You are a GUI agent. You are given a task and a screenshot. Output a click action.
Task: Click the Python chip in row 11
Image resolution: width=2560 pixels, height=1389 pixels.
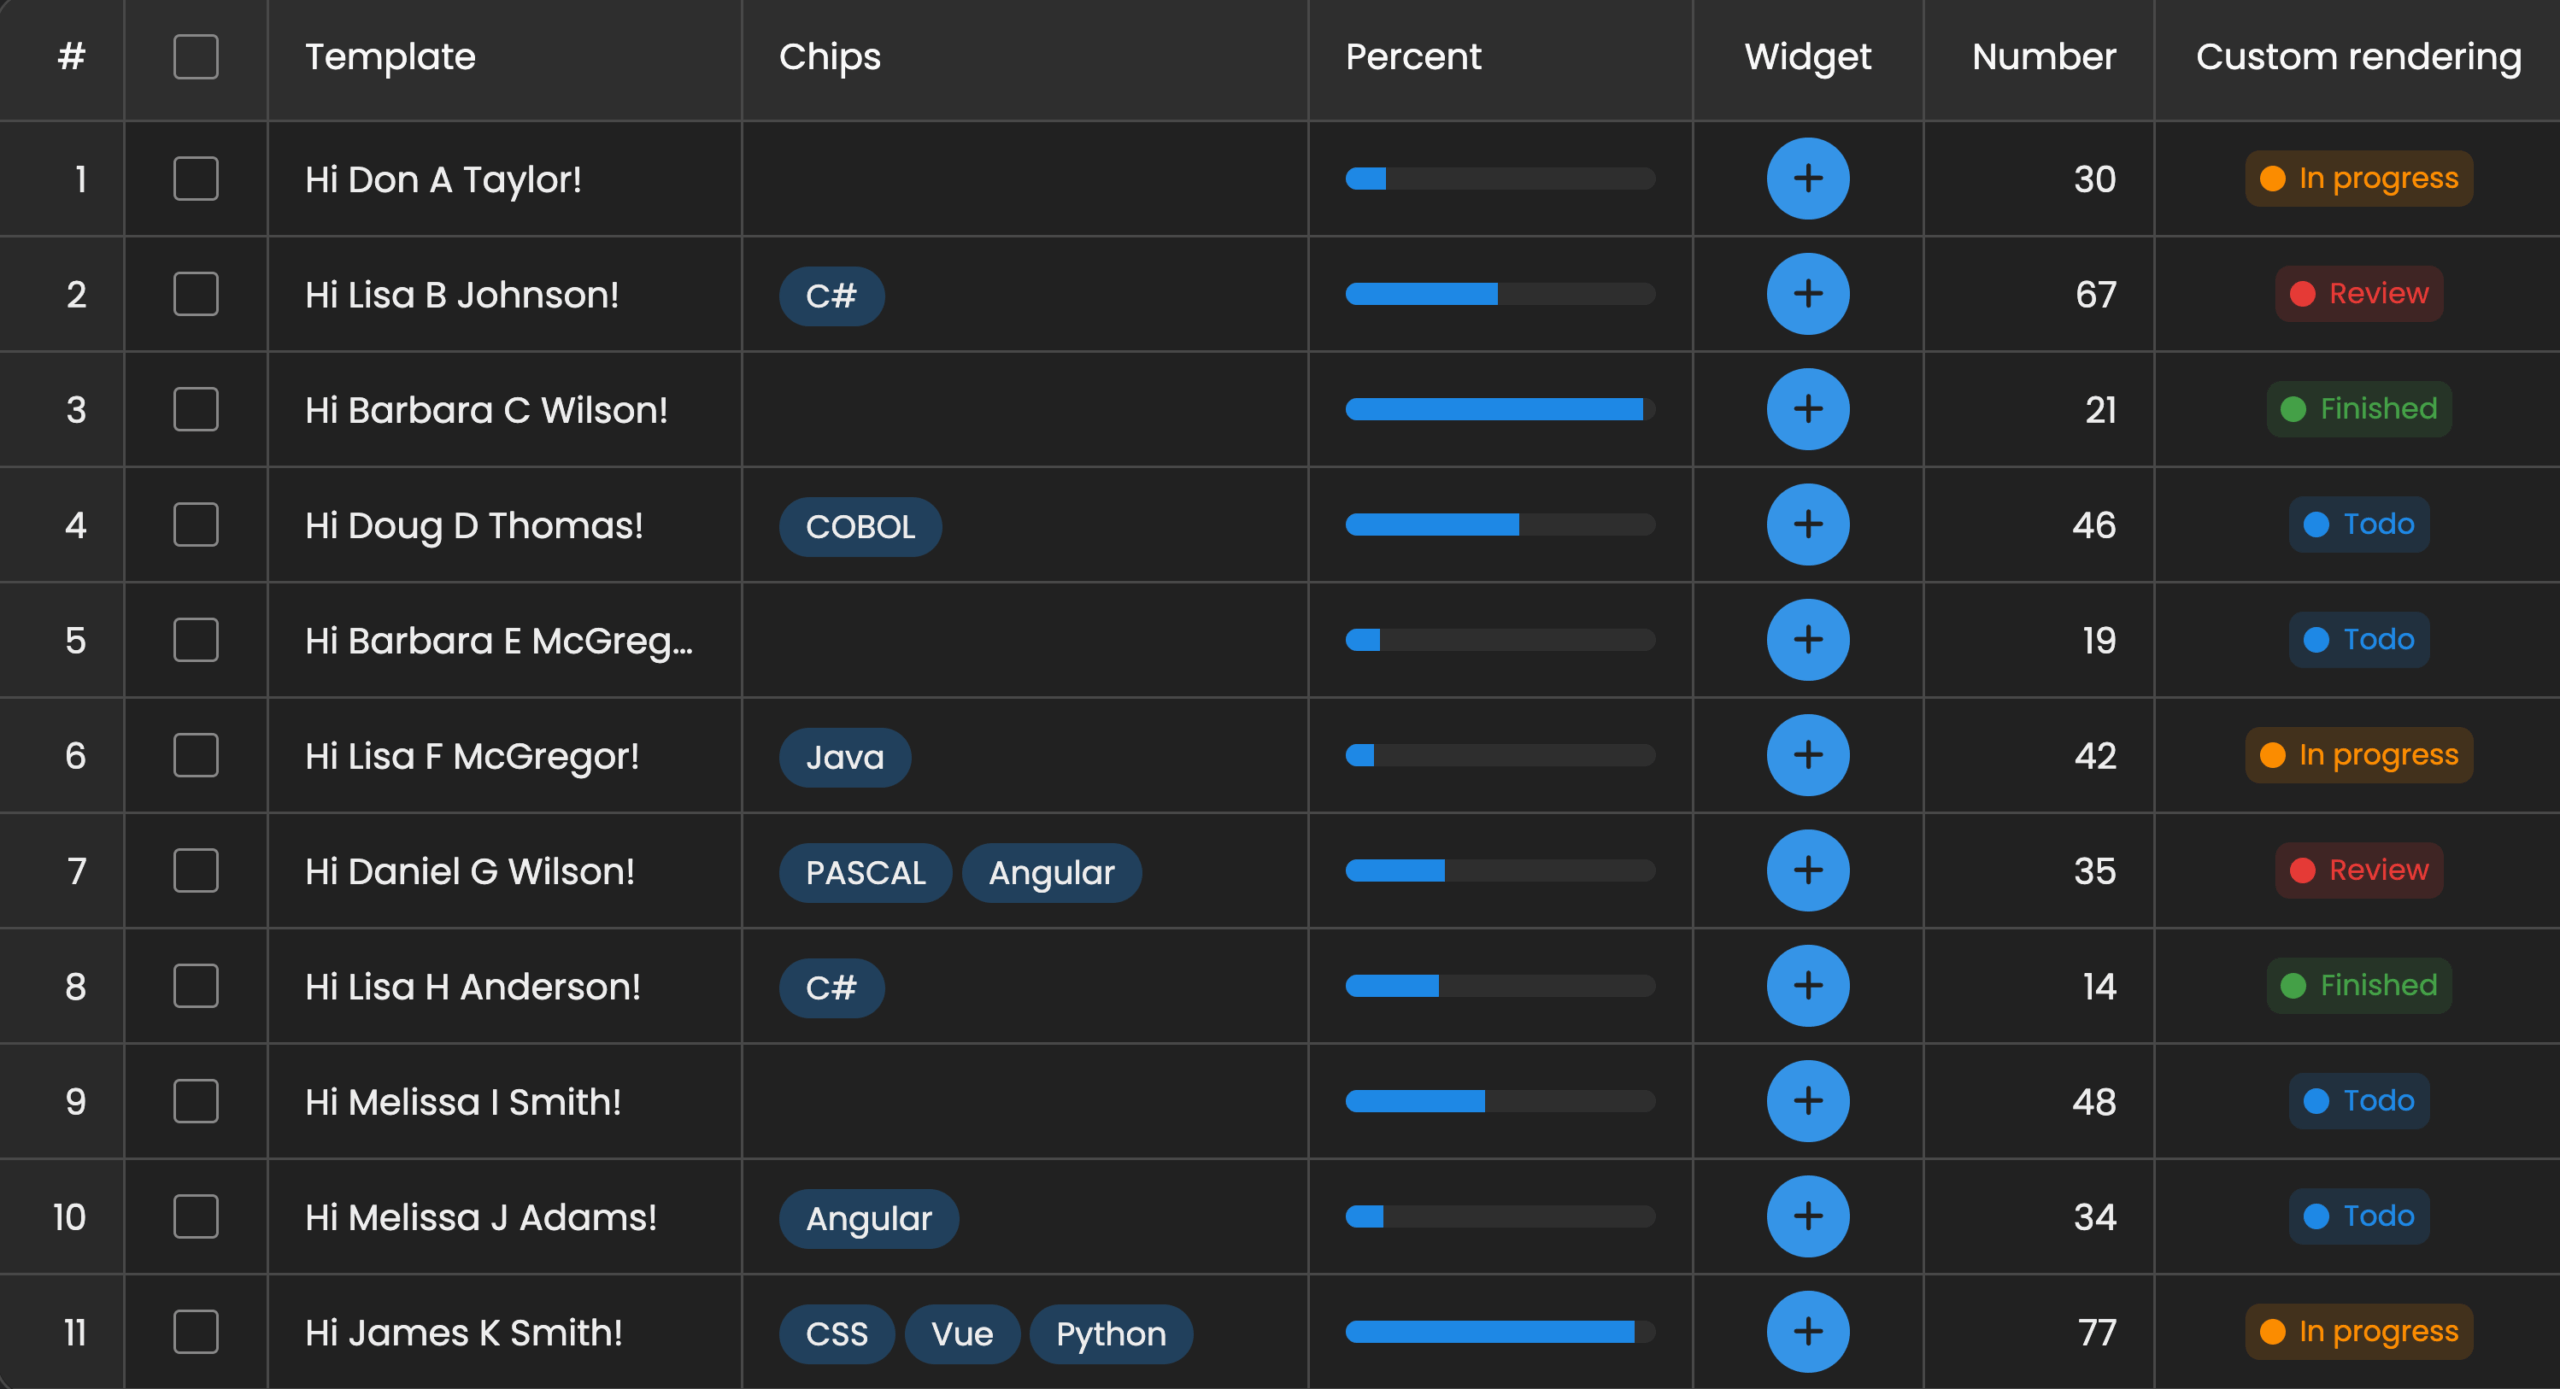tap(1110, 1334)
